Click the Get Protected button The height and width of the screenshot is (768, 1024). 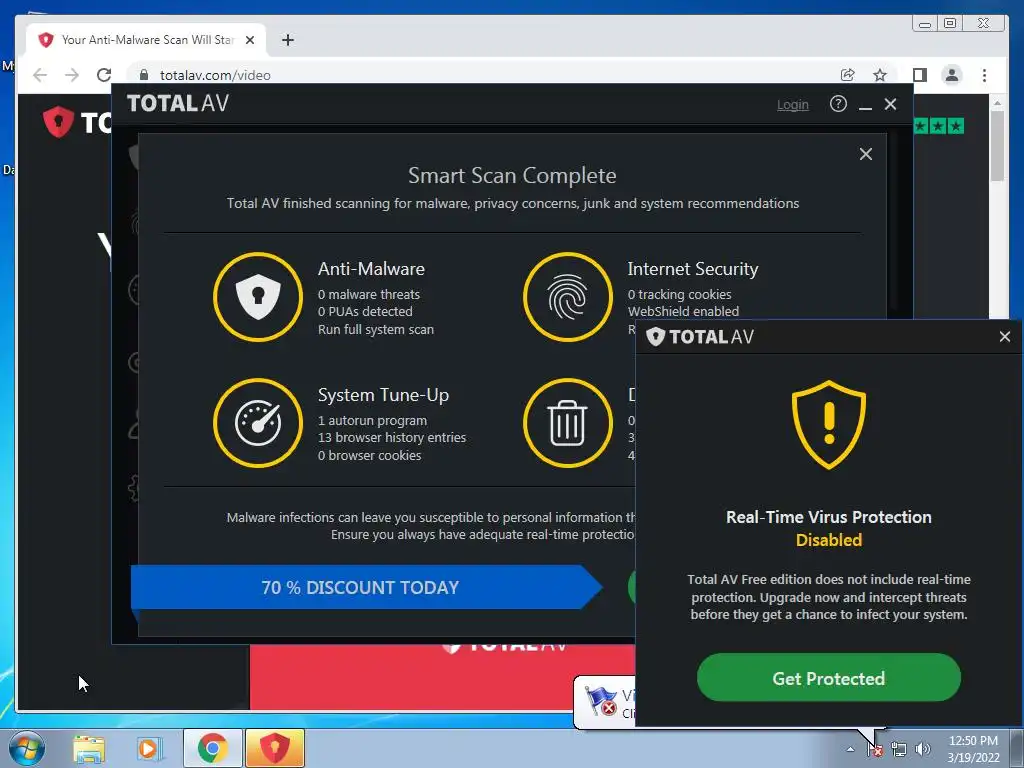point(829,678)
